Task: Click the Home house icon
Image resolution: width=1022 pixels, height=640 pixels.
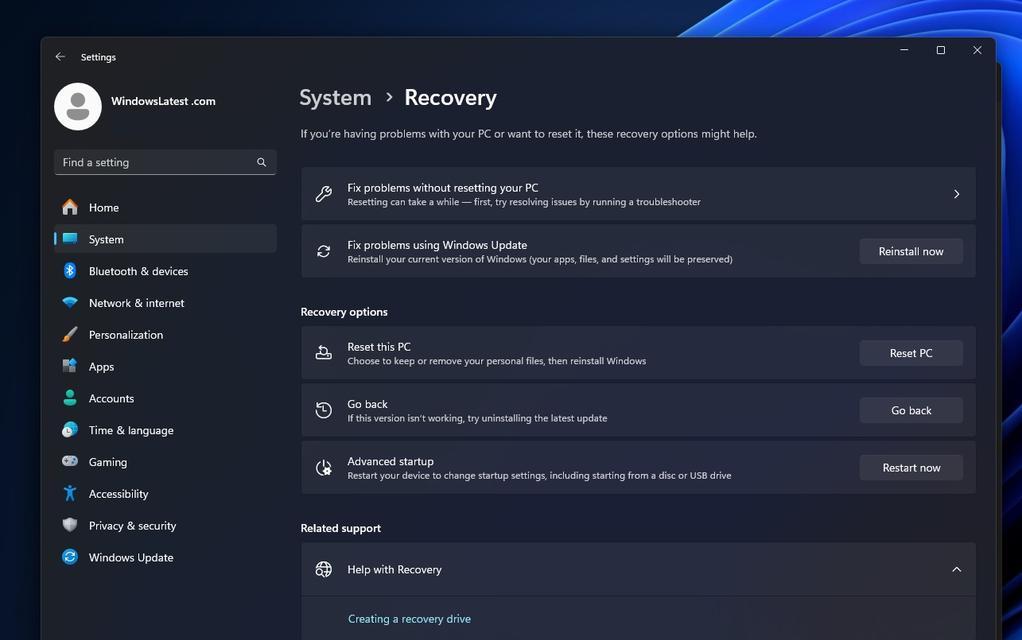Action: point(70,207)
